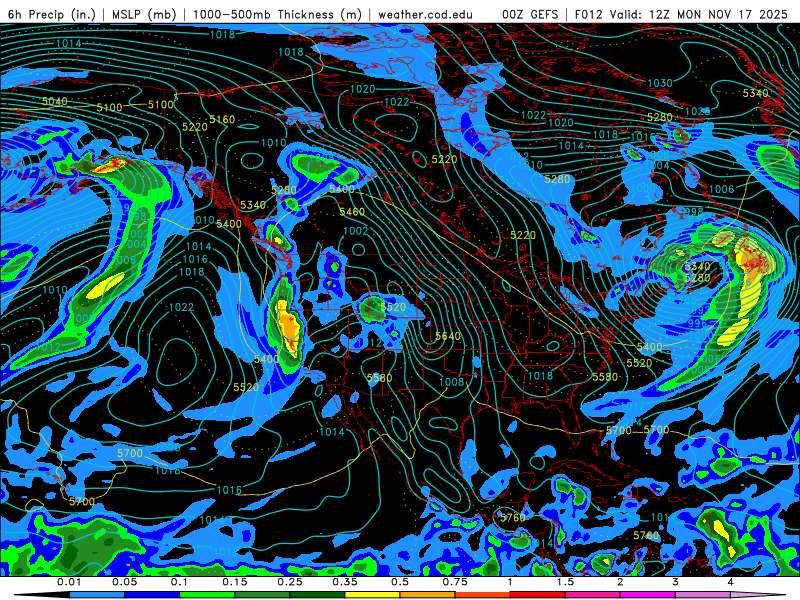Click the '0.15' legend value

click(x=235, y=582)
